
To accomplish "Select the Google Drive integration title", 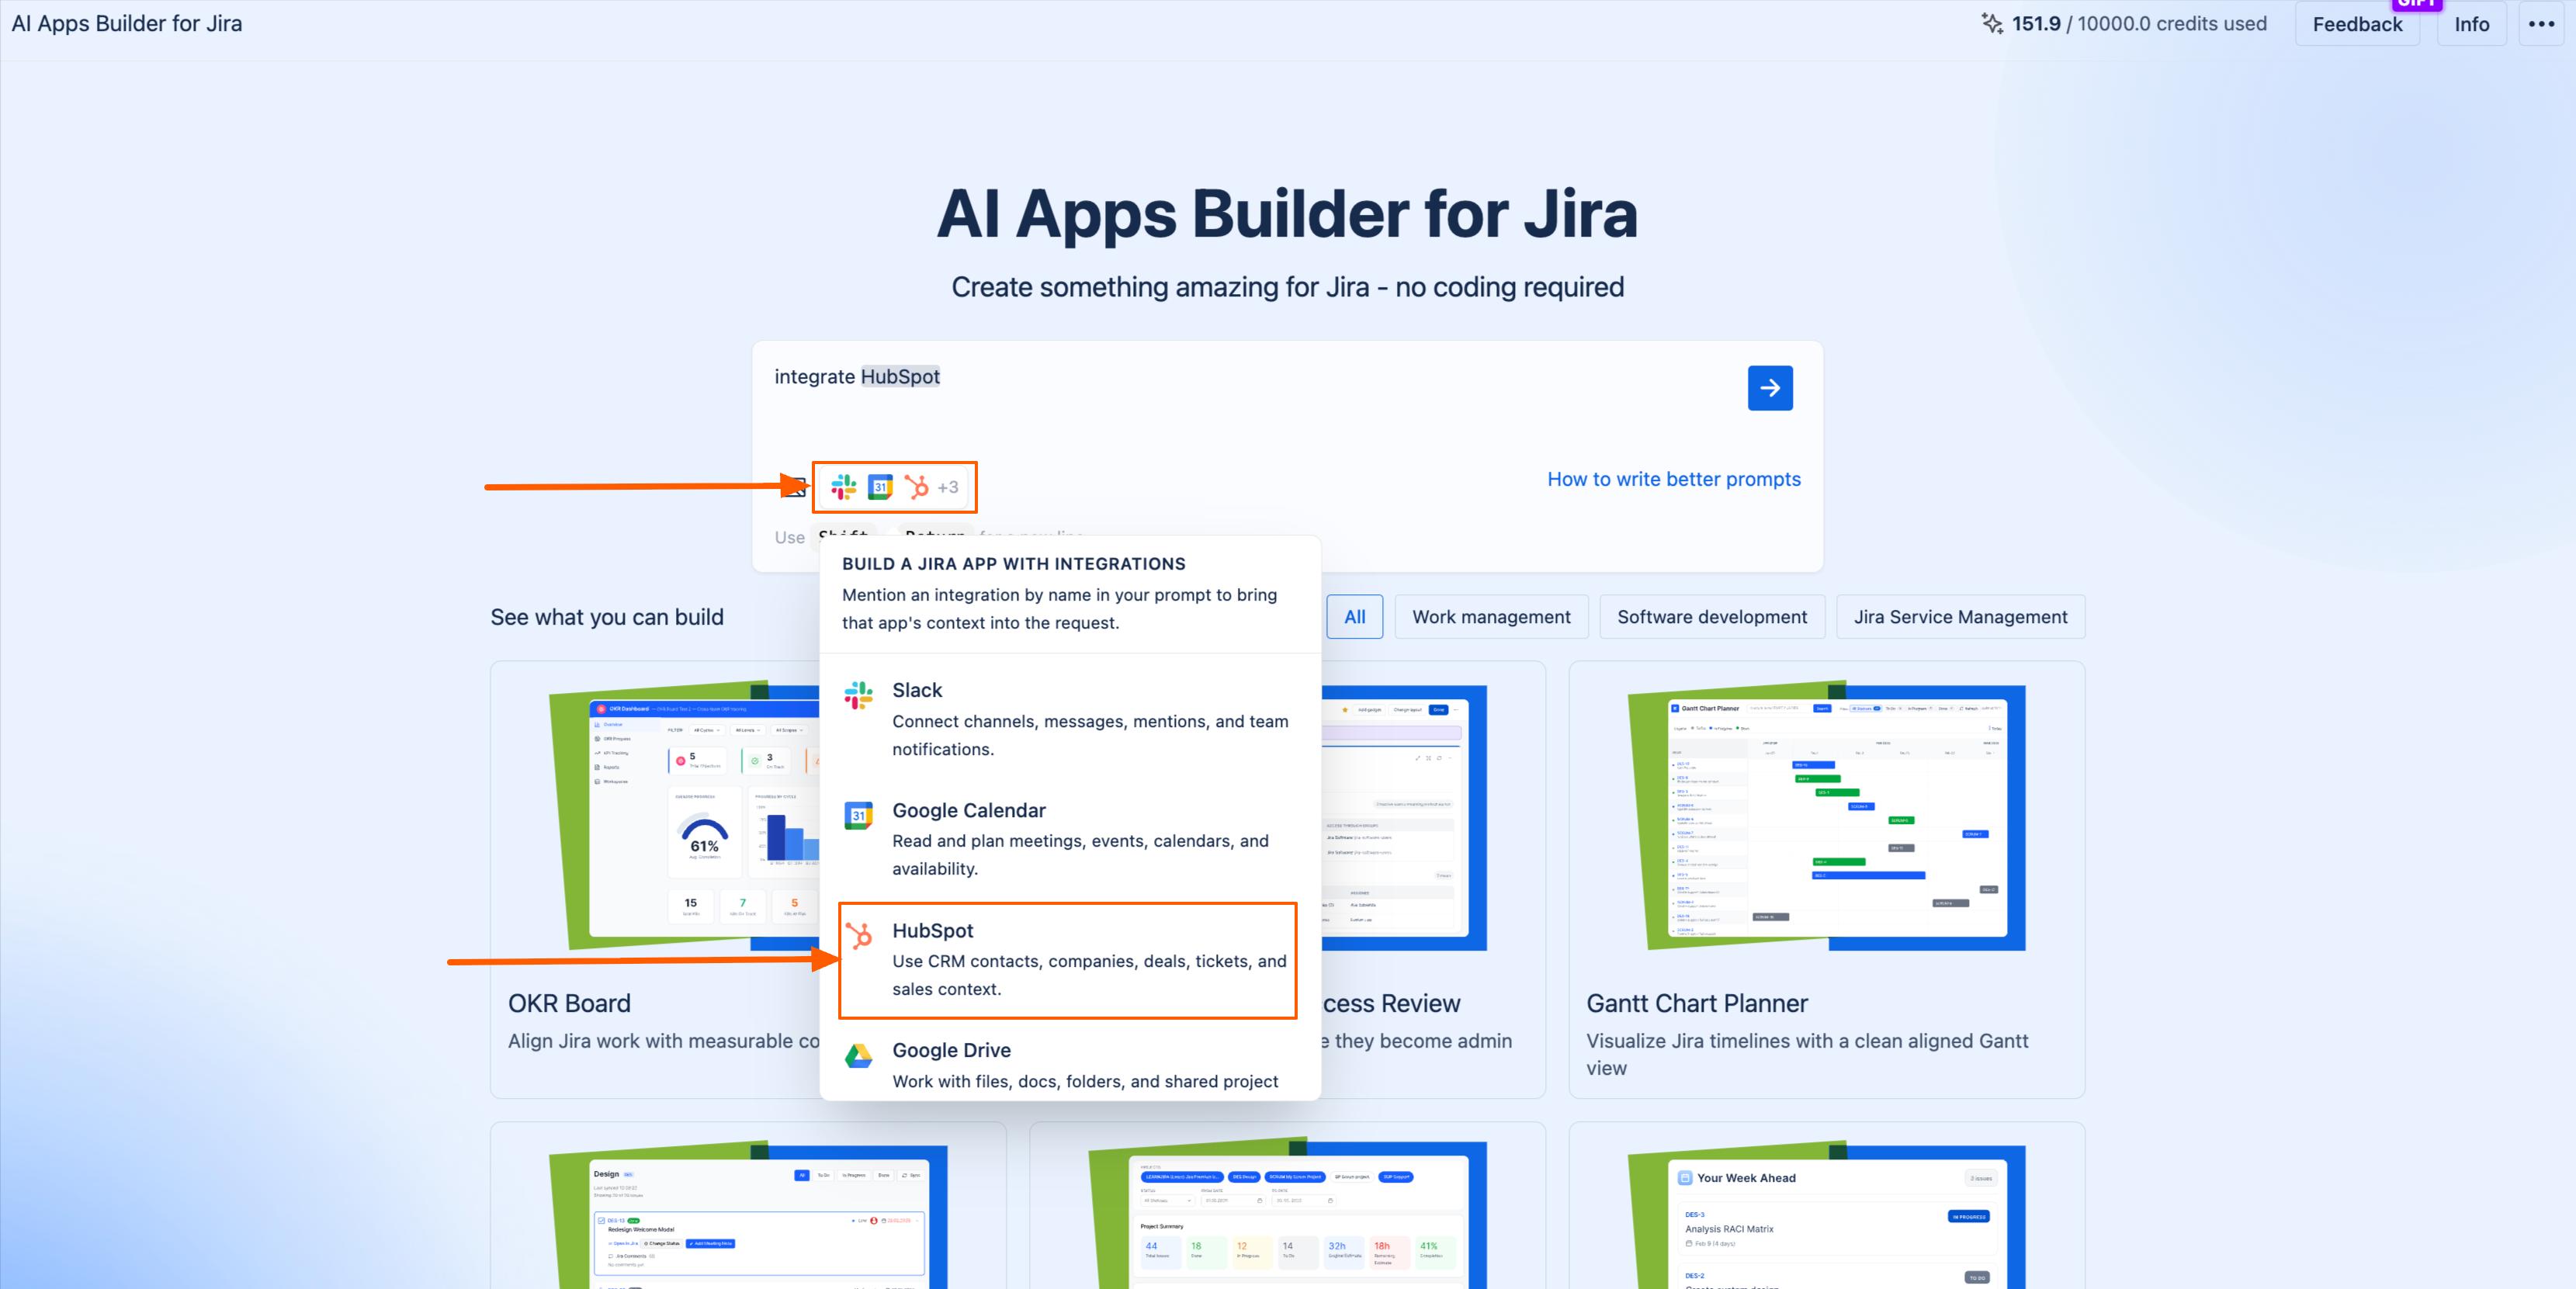I will tap(951, 1050).
